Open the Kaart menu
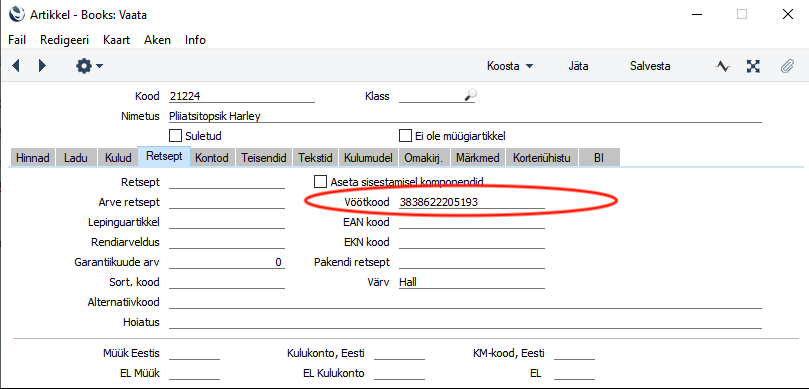The image size is (809, 389). [117, 40]
